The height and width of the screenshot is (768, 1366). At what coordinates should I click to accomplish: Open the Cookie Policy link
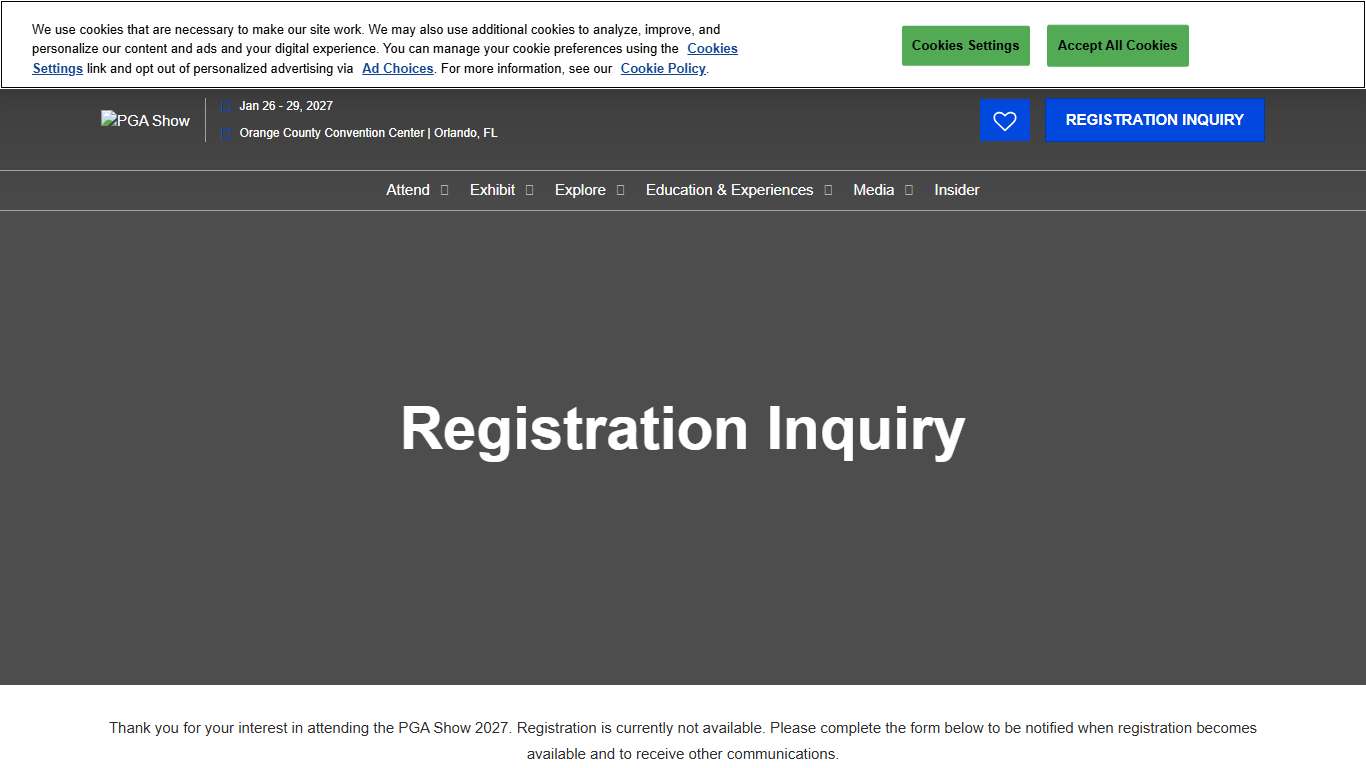(x=663, y=68)
